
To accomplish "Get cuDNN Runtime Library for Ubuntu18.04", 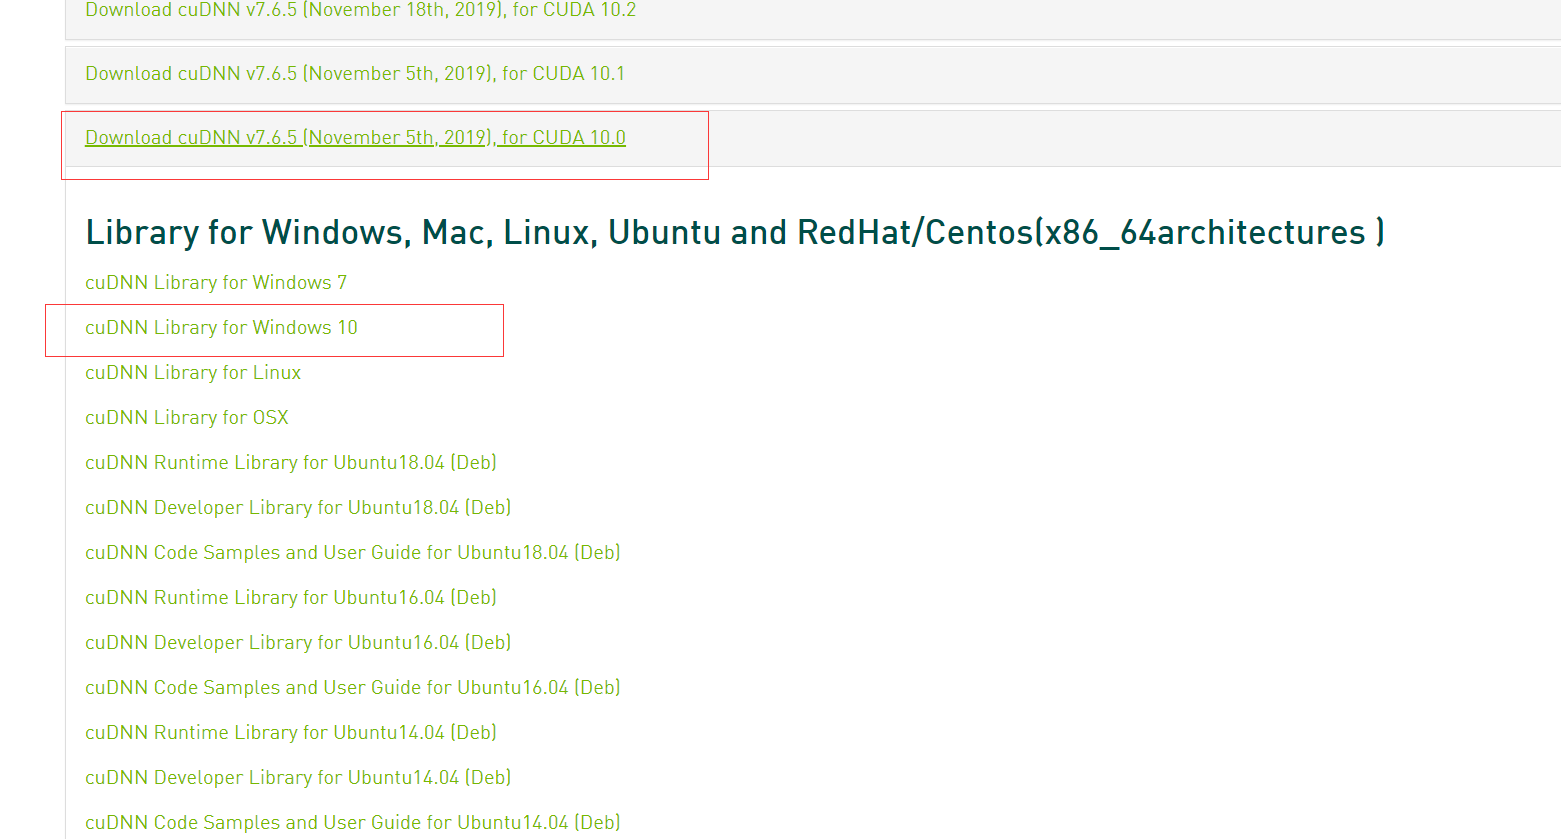I will point(291,462).
